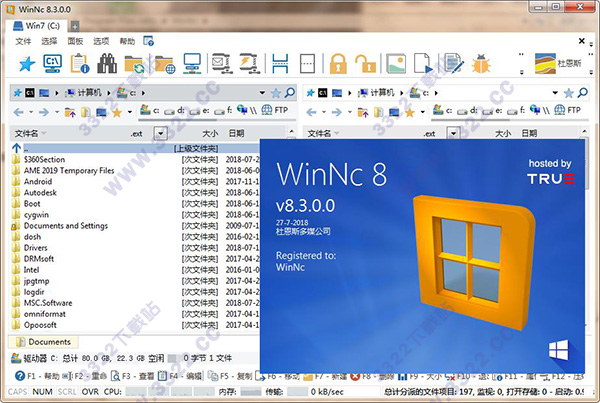This screenshot has height=403, width=600.
Task: Click F5 - 复制 function button
Action: (x=230, y=376)
